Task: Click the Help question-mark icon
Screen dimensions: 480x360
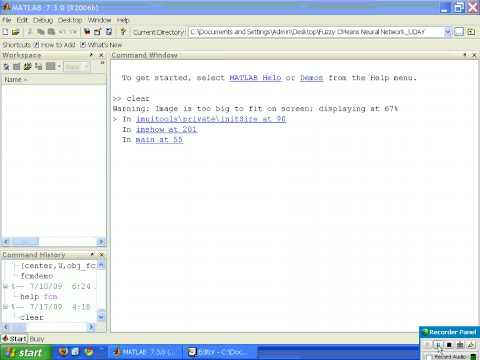Action: [x=123, y=32]
